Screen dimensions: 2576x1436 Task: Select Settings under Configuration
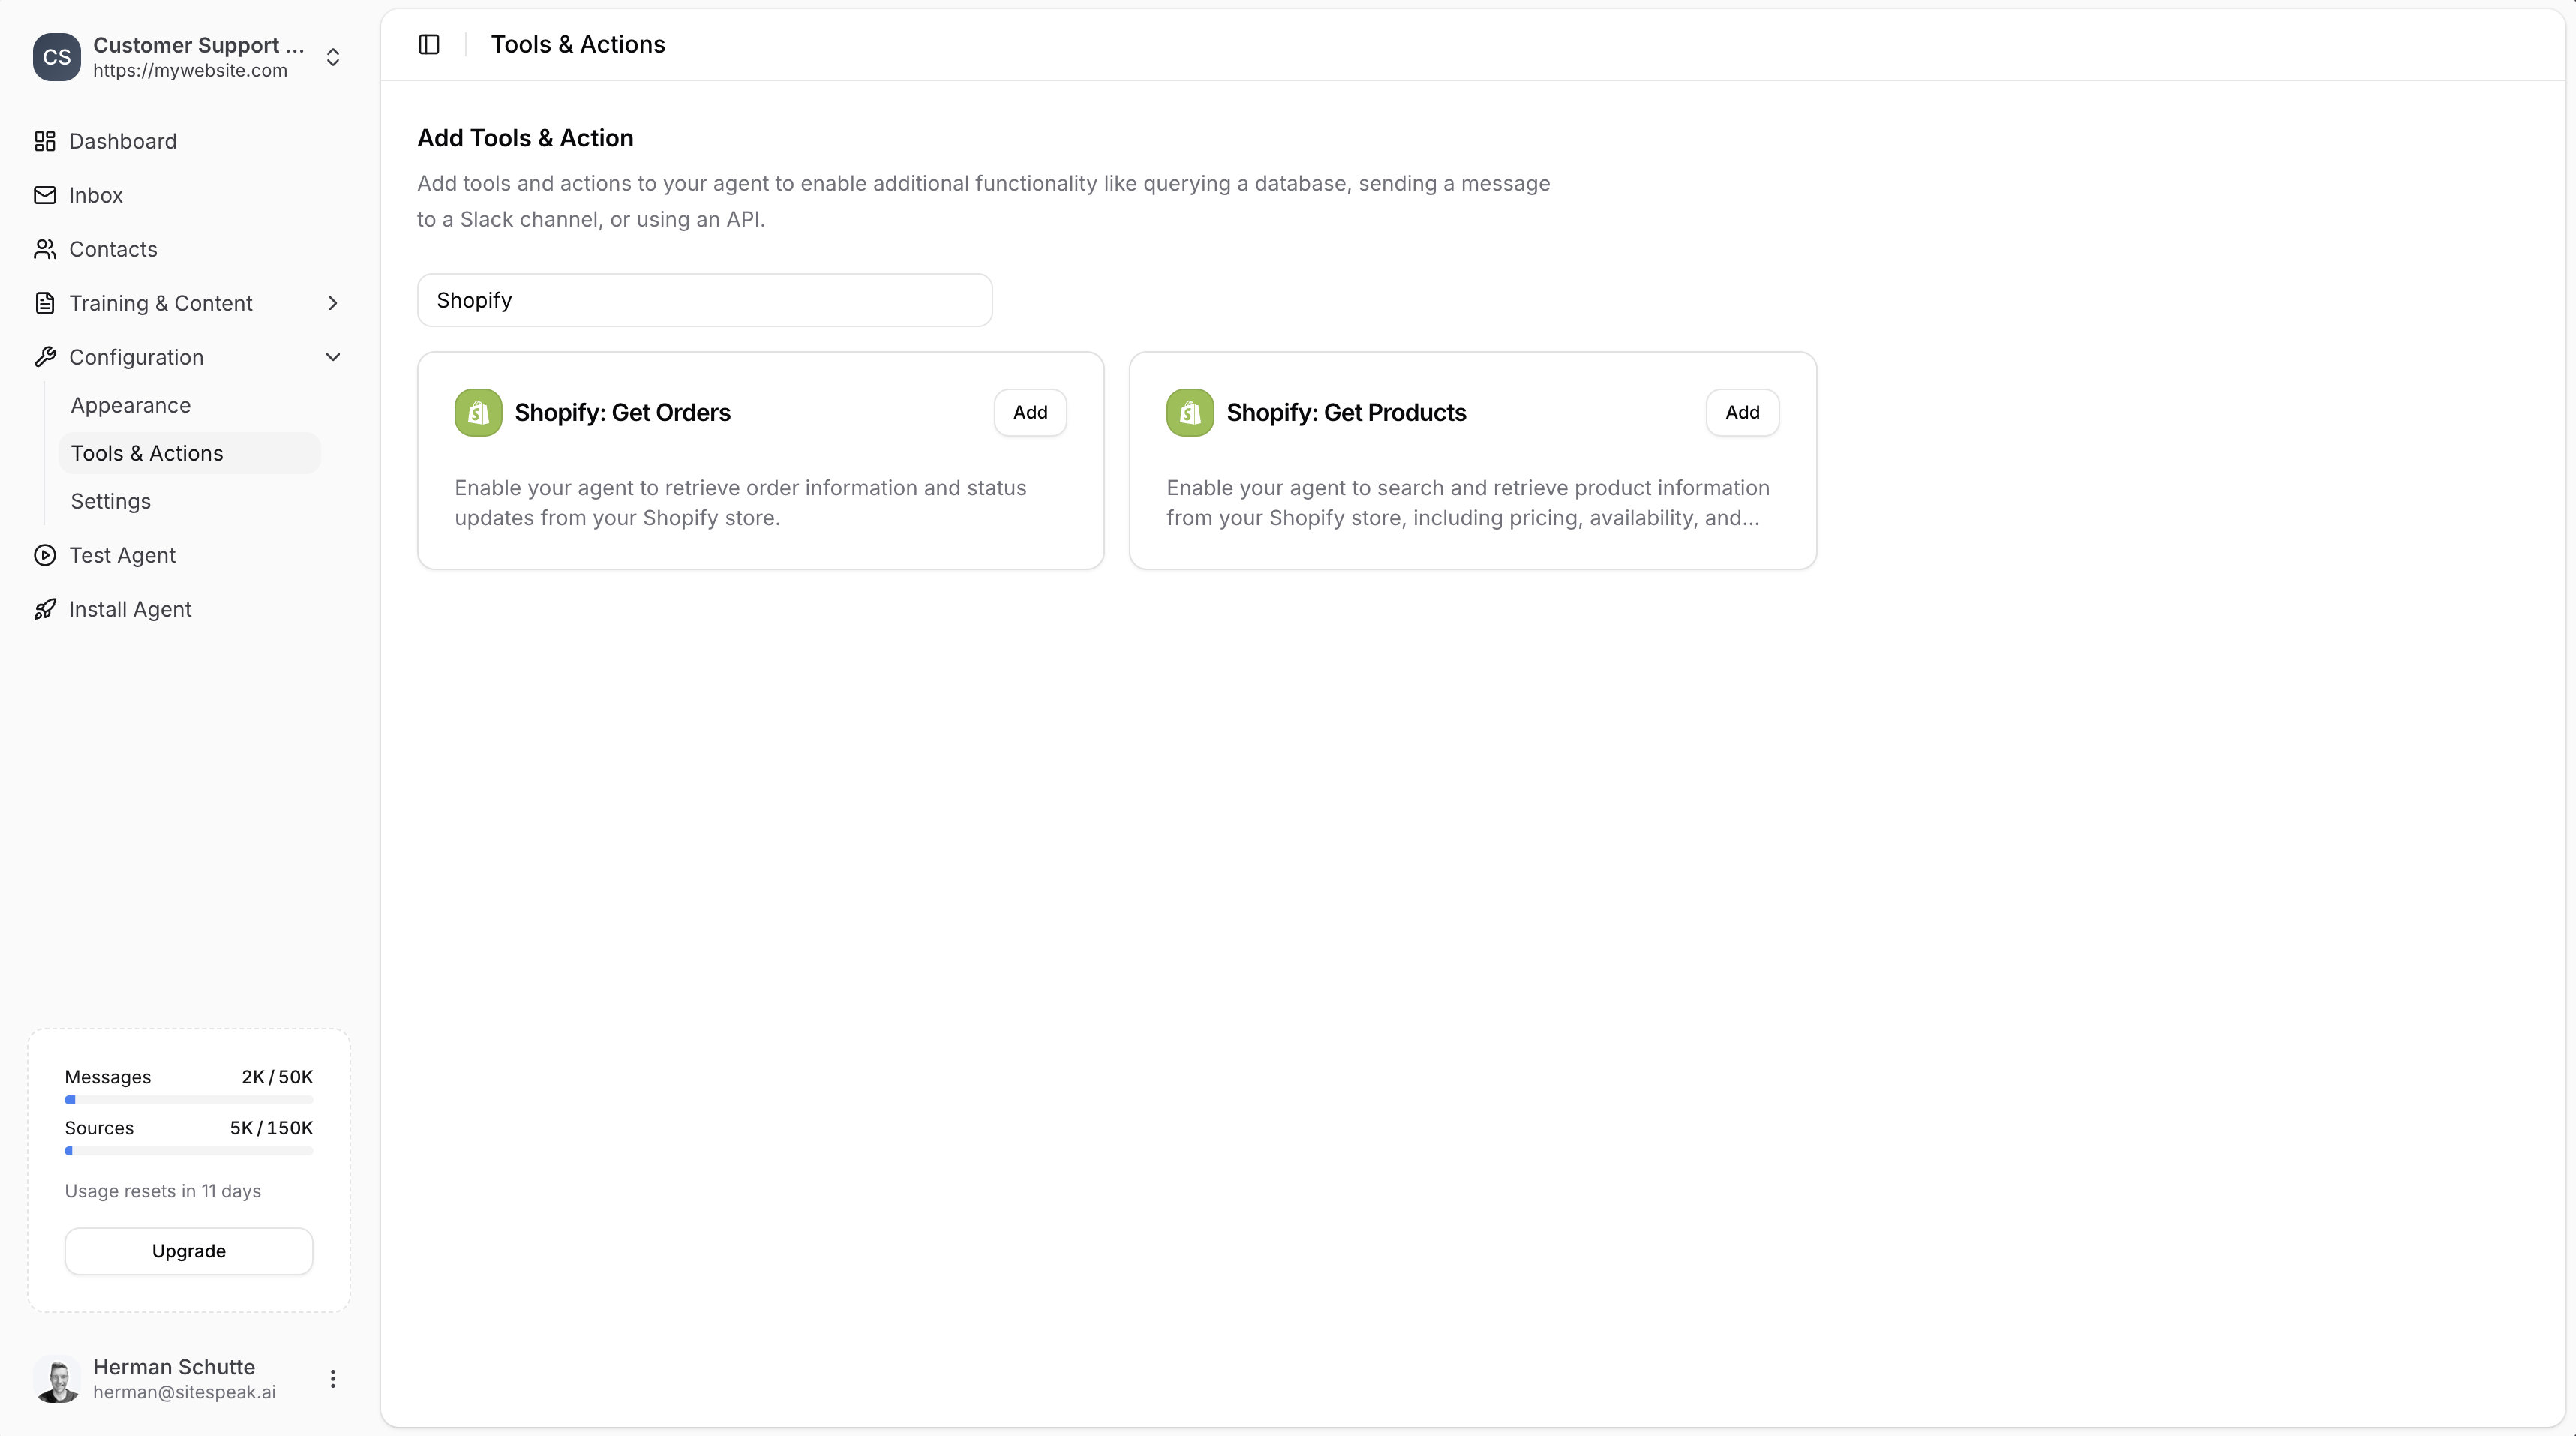pos(110,501)
